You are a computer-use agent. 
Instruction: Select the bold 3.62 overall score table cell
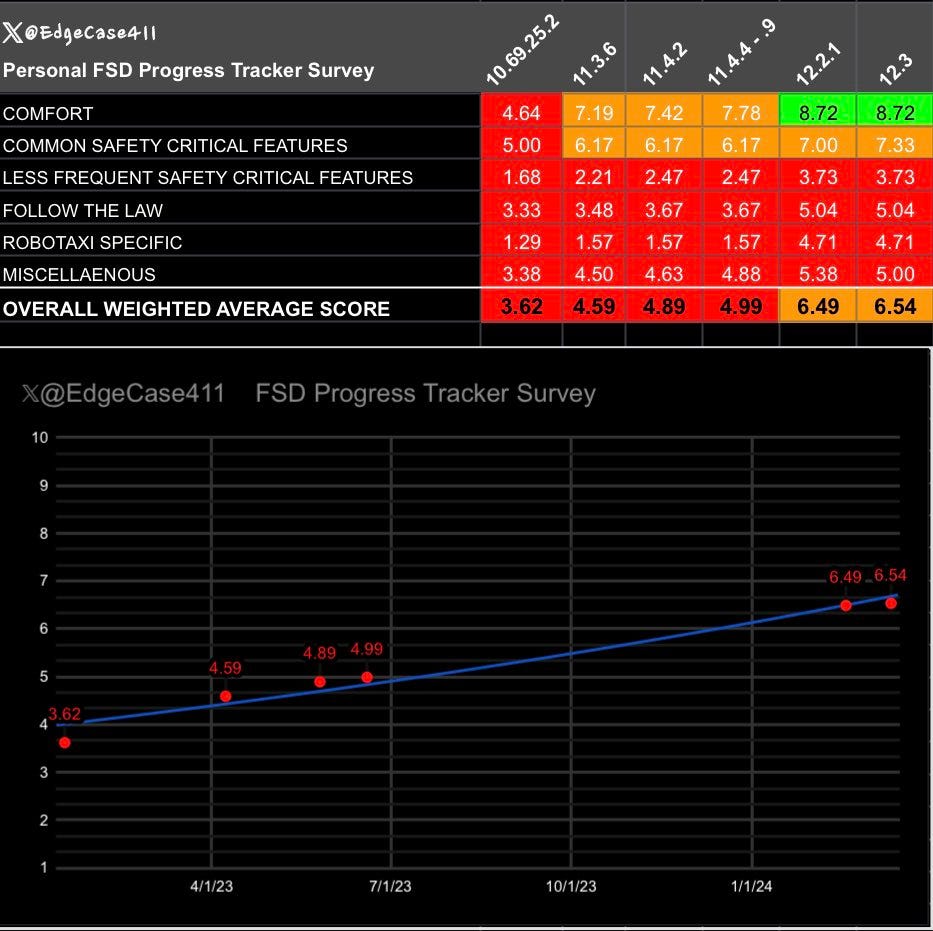point(521,306)
